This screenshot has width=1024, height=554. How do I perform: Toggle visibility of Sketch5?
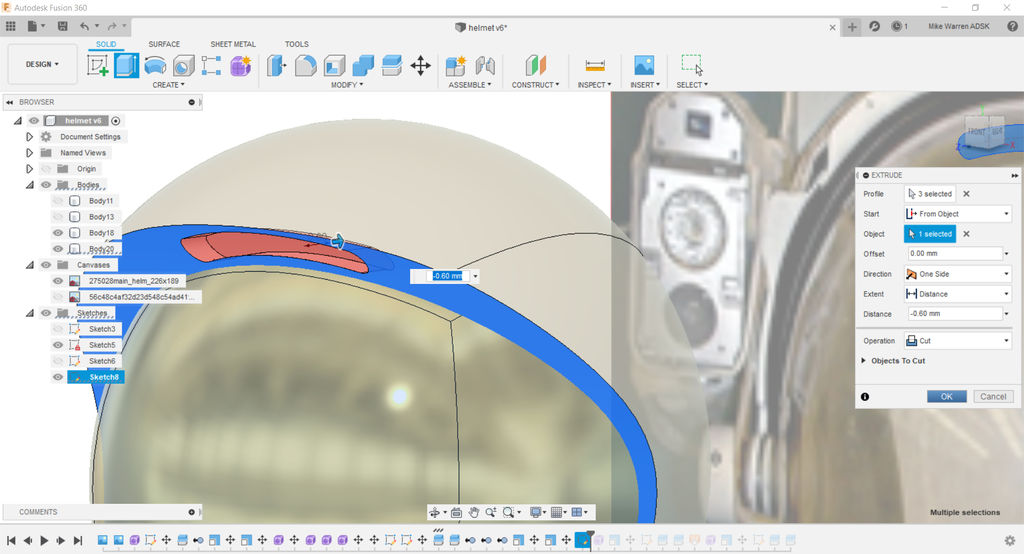(58, 345)
